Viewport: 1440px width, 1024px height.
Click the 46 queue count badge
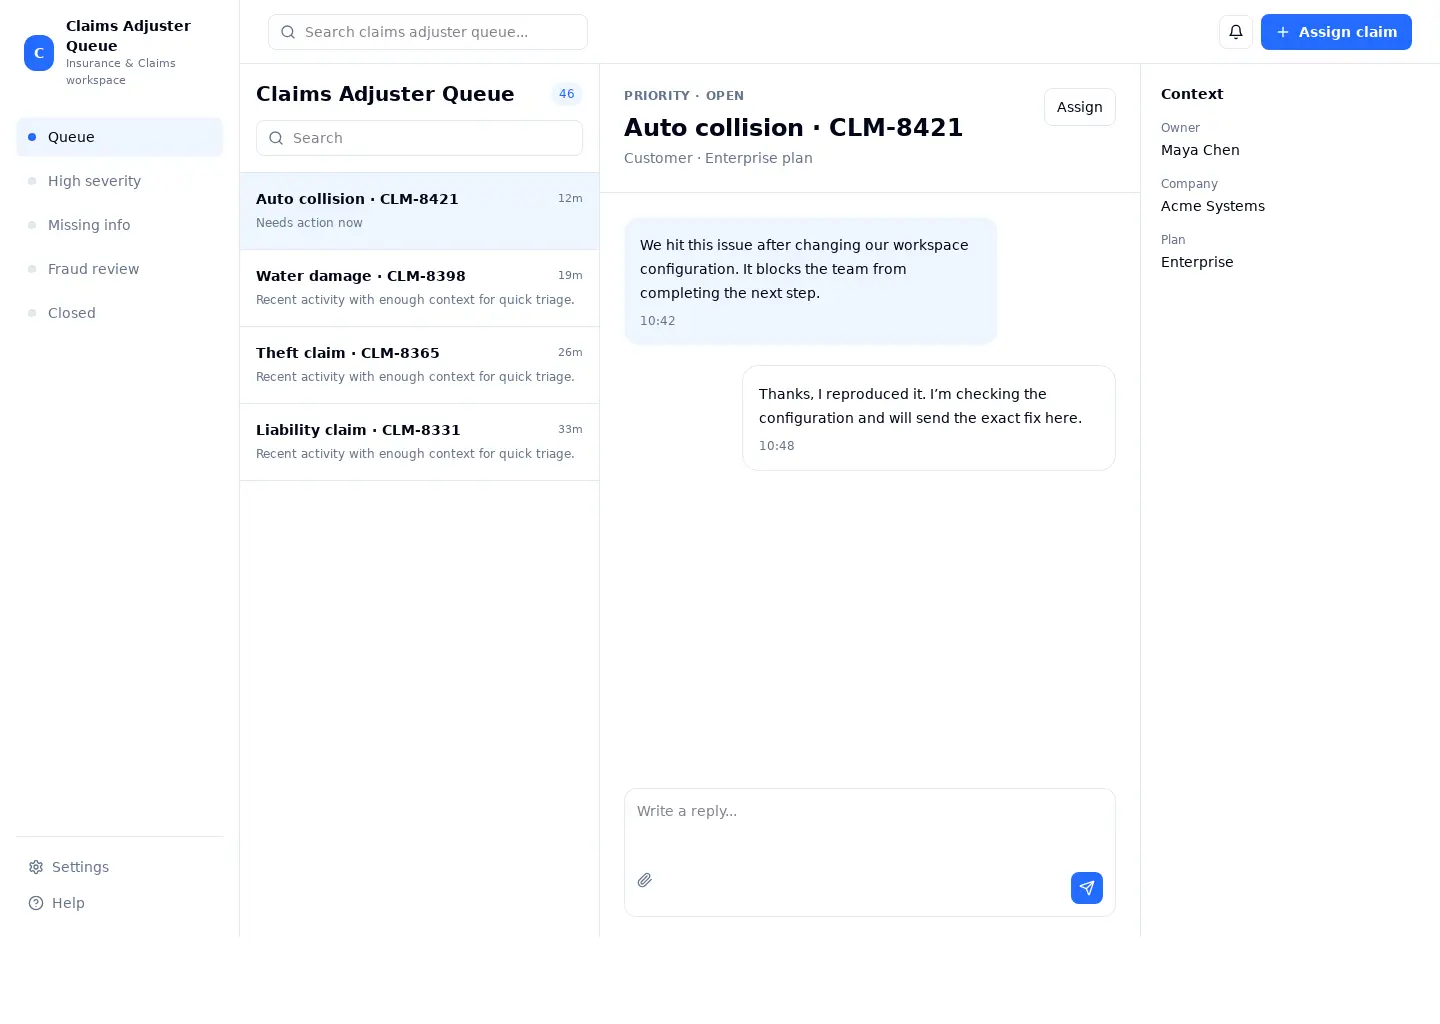tap(567, 94)
